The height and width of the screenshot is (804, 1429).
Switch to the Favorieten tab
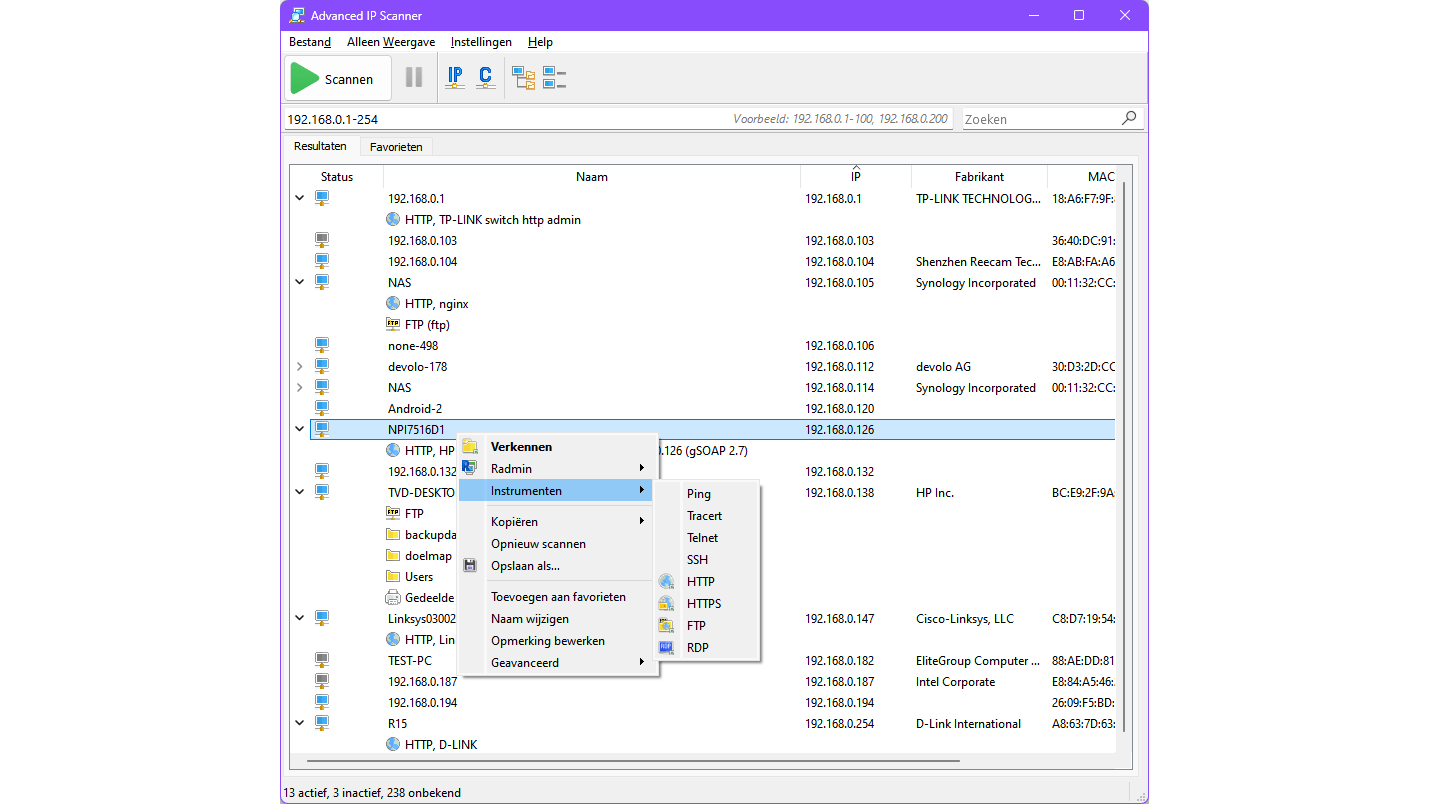[x=396, y=147]
